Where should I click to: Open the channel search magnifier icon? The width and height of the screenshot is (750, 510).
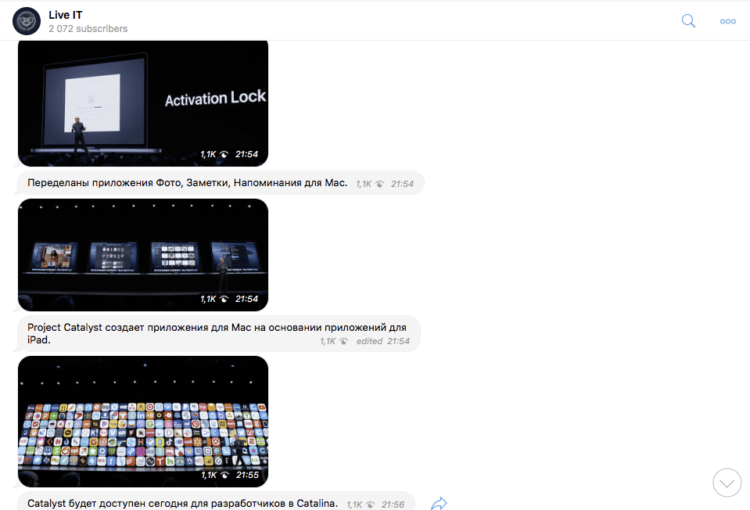688,21
